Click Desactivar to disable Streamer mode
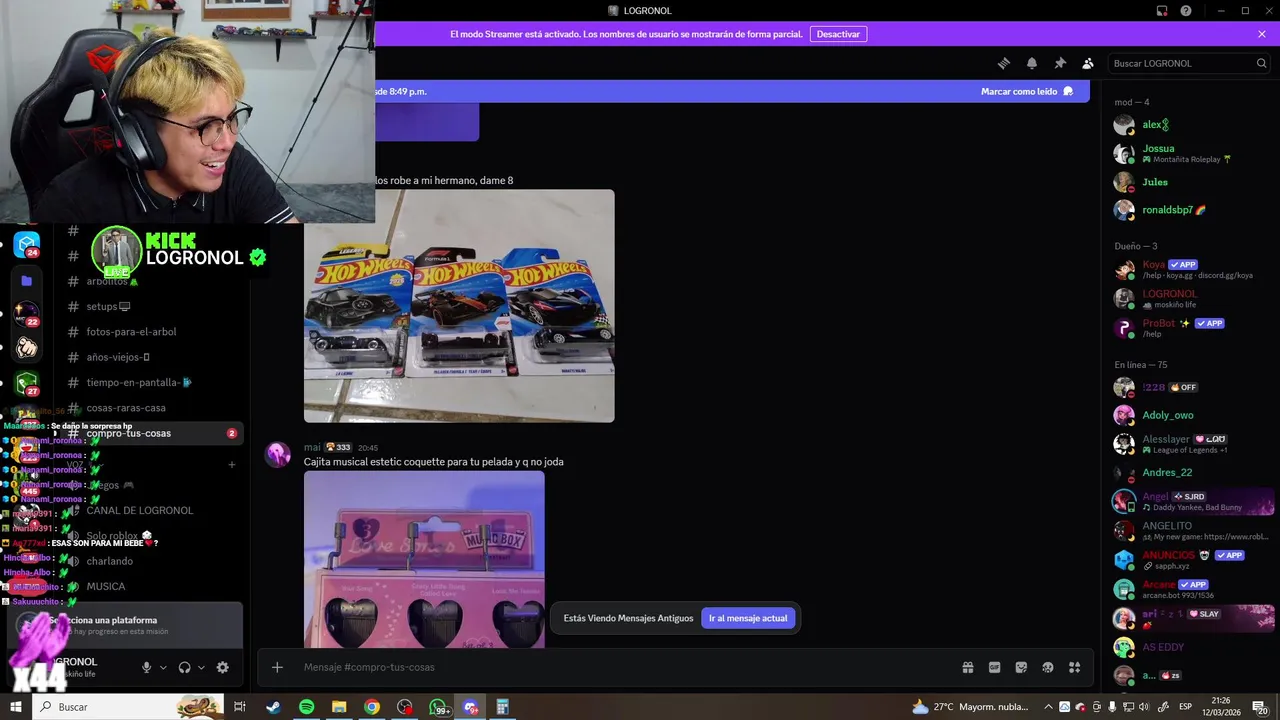The image size is (1280, 720). coord(838,34)
